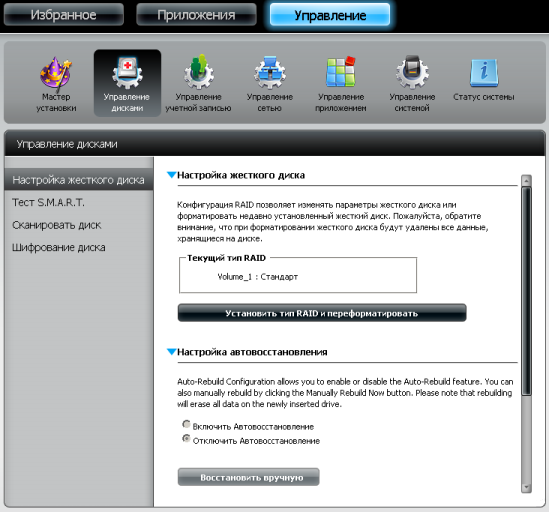Open Управление учетной записью icon
This screenshot has height=512, width=549.
coord(199,72)
